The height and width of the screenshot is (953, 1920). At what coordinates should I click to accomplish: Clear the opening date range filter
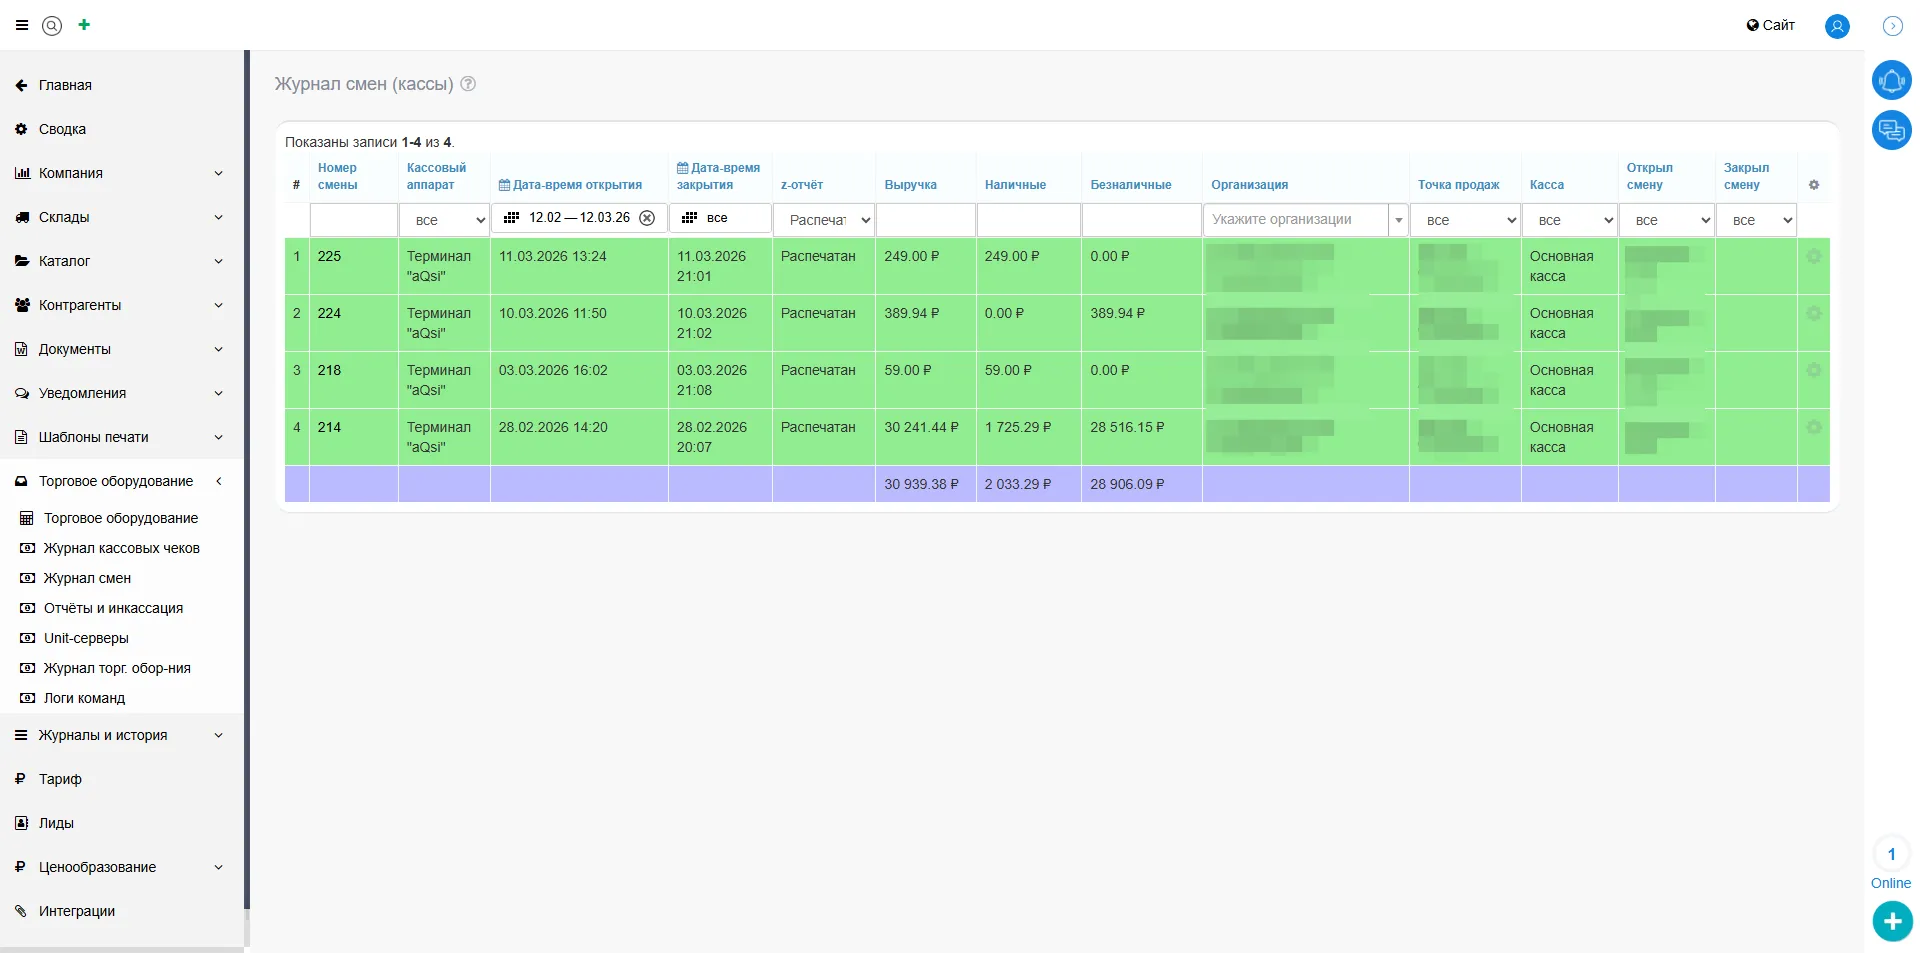pyautogui.click(x=647, y=218)
